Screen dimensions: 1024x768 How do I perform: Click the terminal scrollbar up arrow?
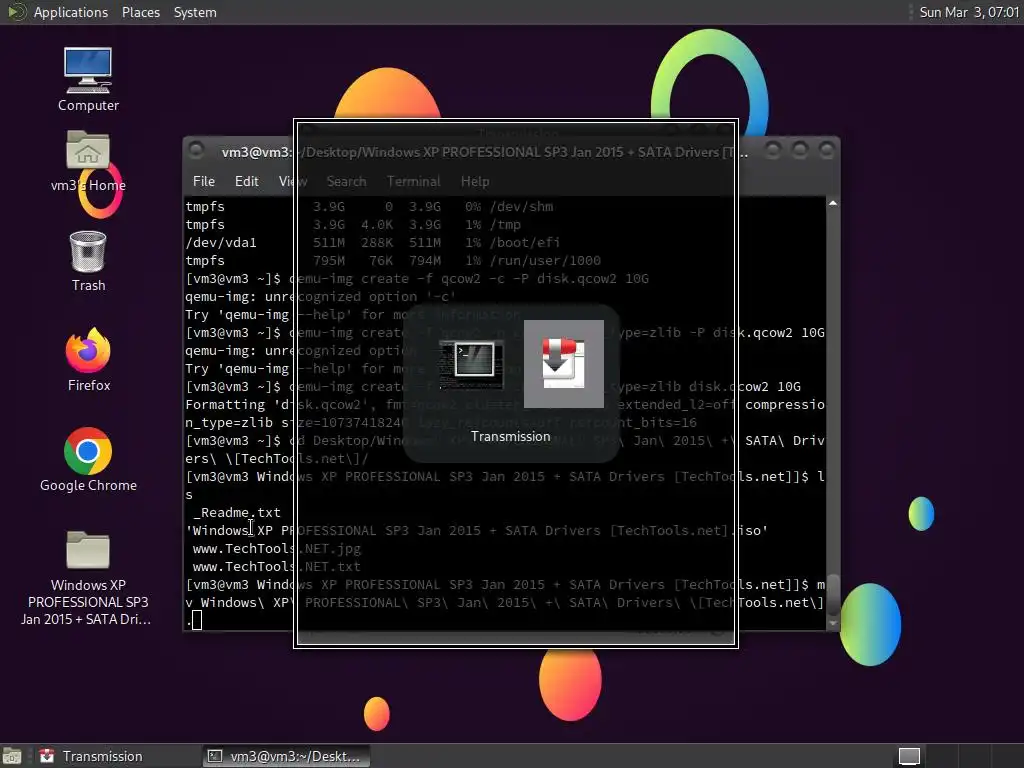833,204
